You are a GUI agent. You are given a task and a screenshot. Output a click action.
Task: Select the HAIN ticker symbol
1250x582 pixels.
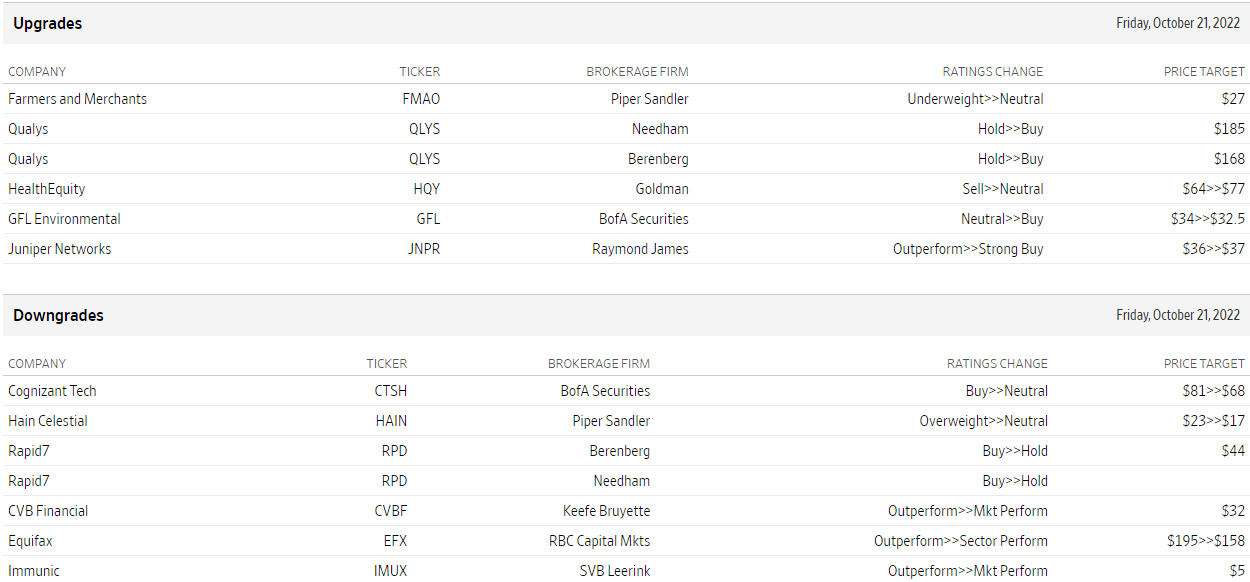(391, 421)
